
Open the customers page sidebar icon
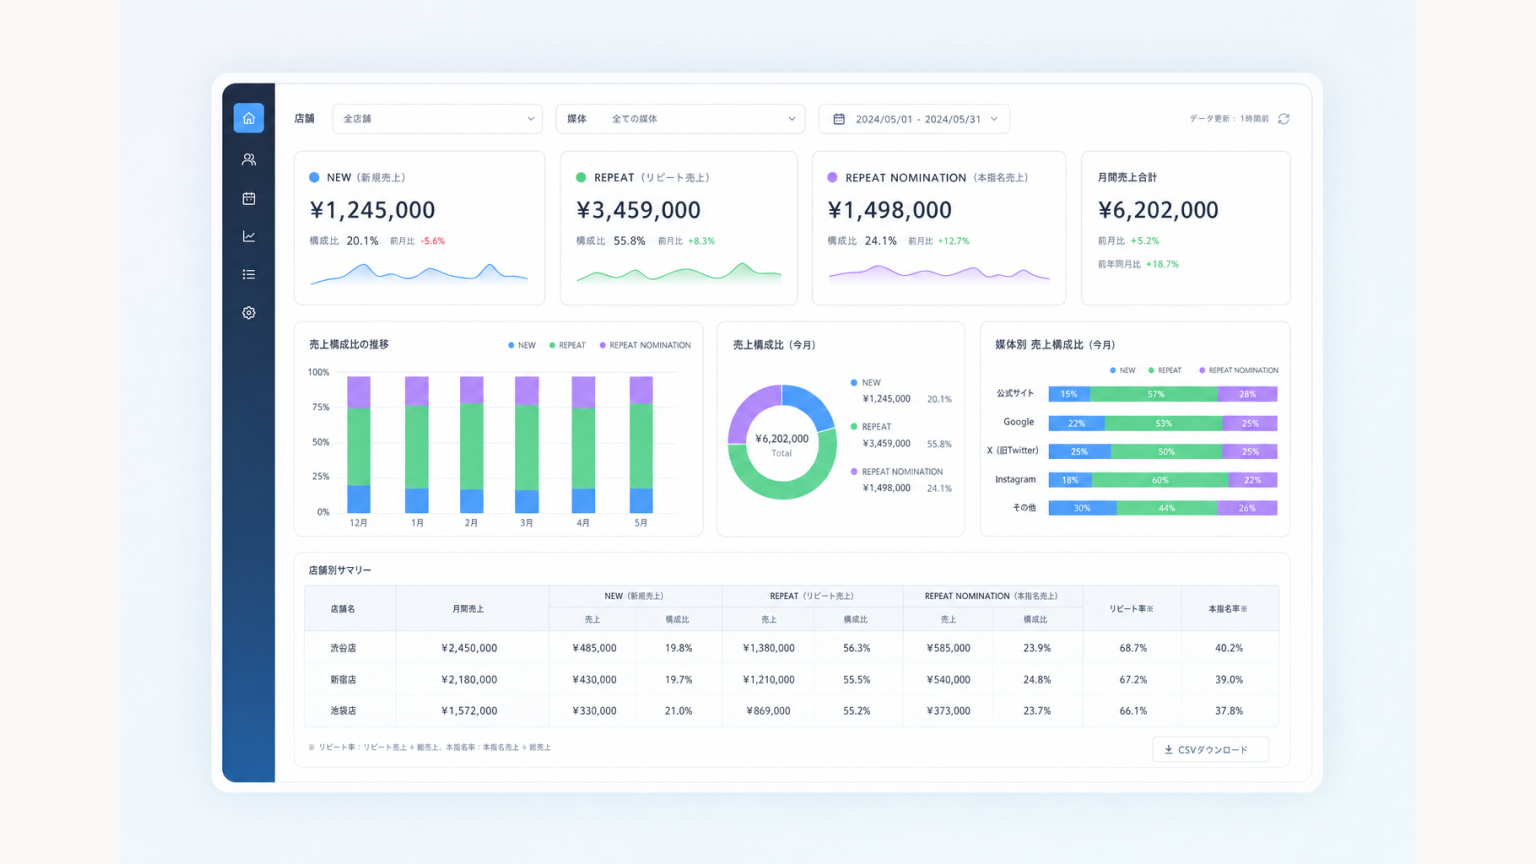point(249,159)
